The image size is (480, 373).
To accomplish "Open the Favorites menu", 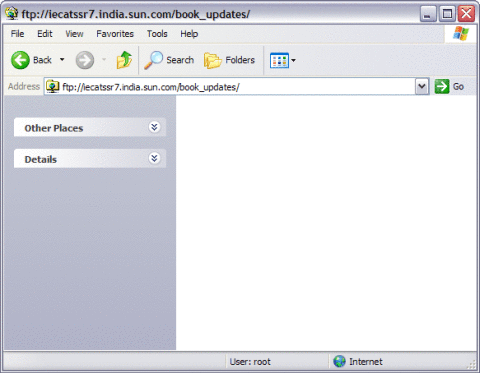I will [115, 34].
